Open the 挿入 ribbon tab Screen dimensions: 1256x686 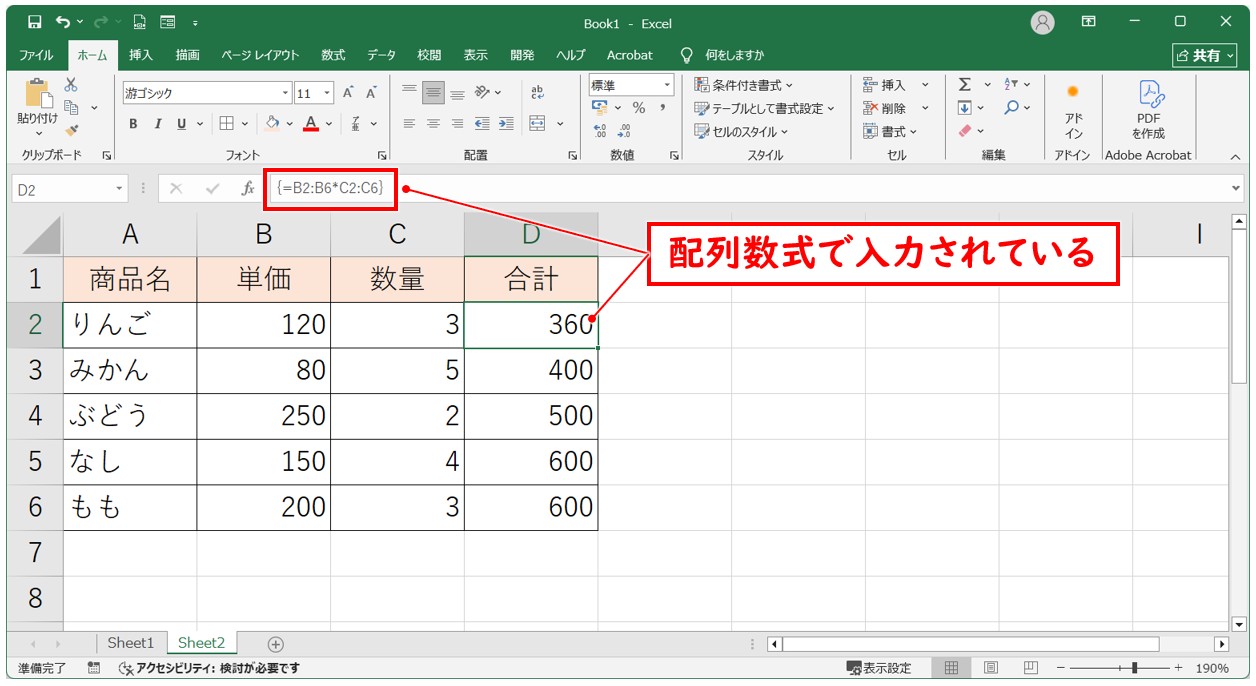click(x=141, y=55)
